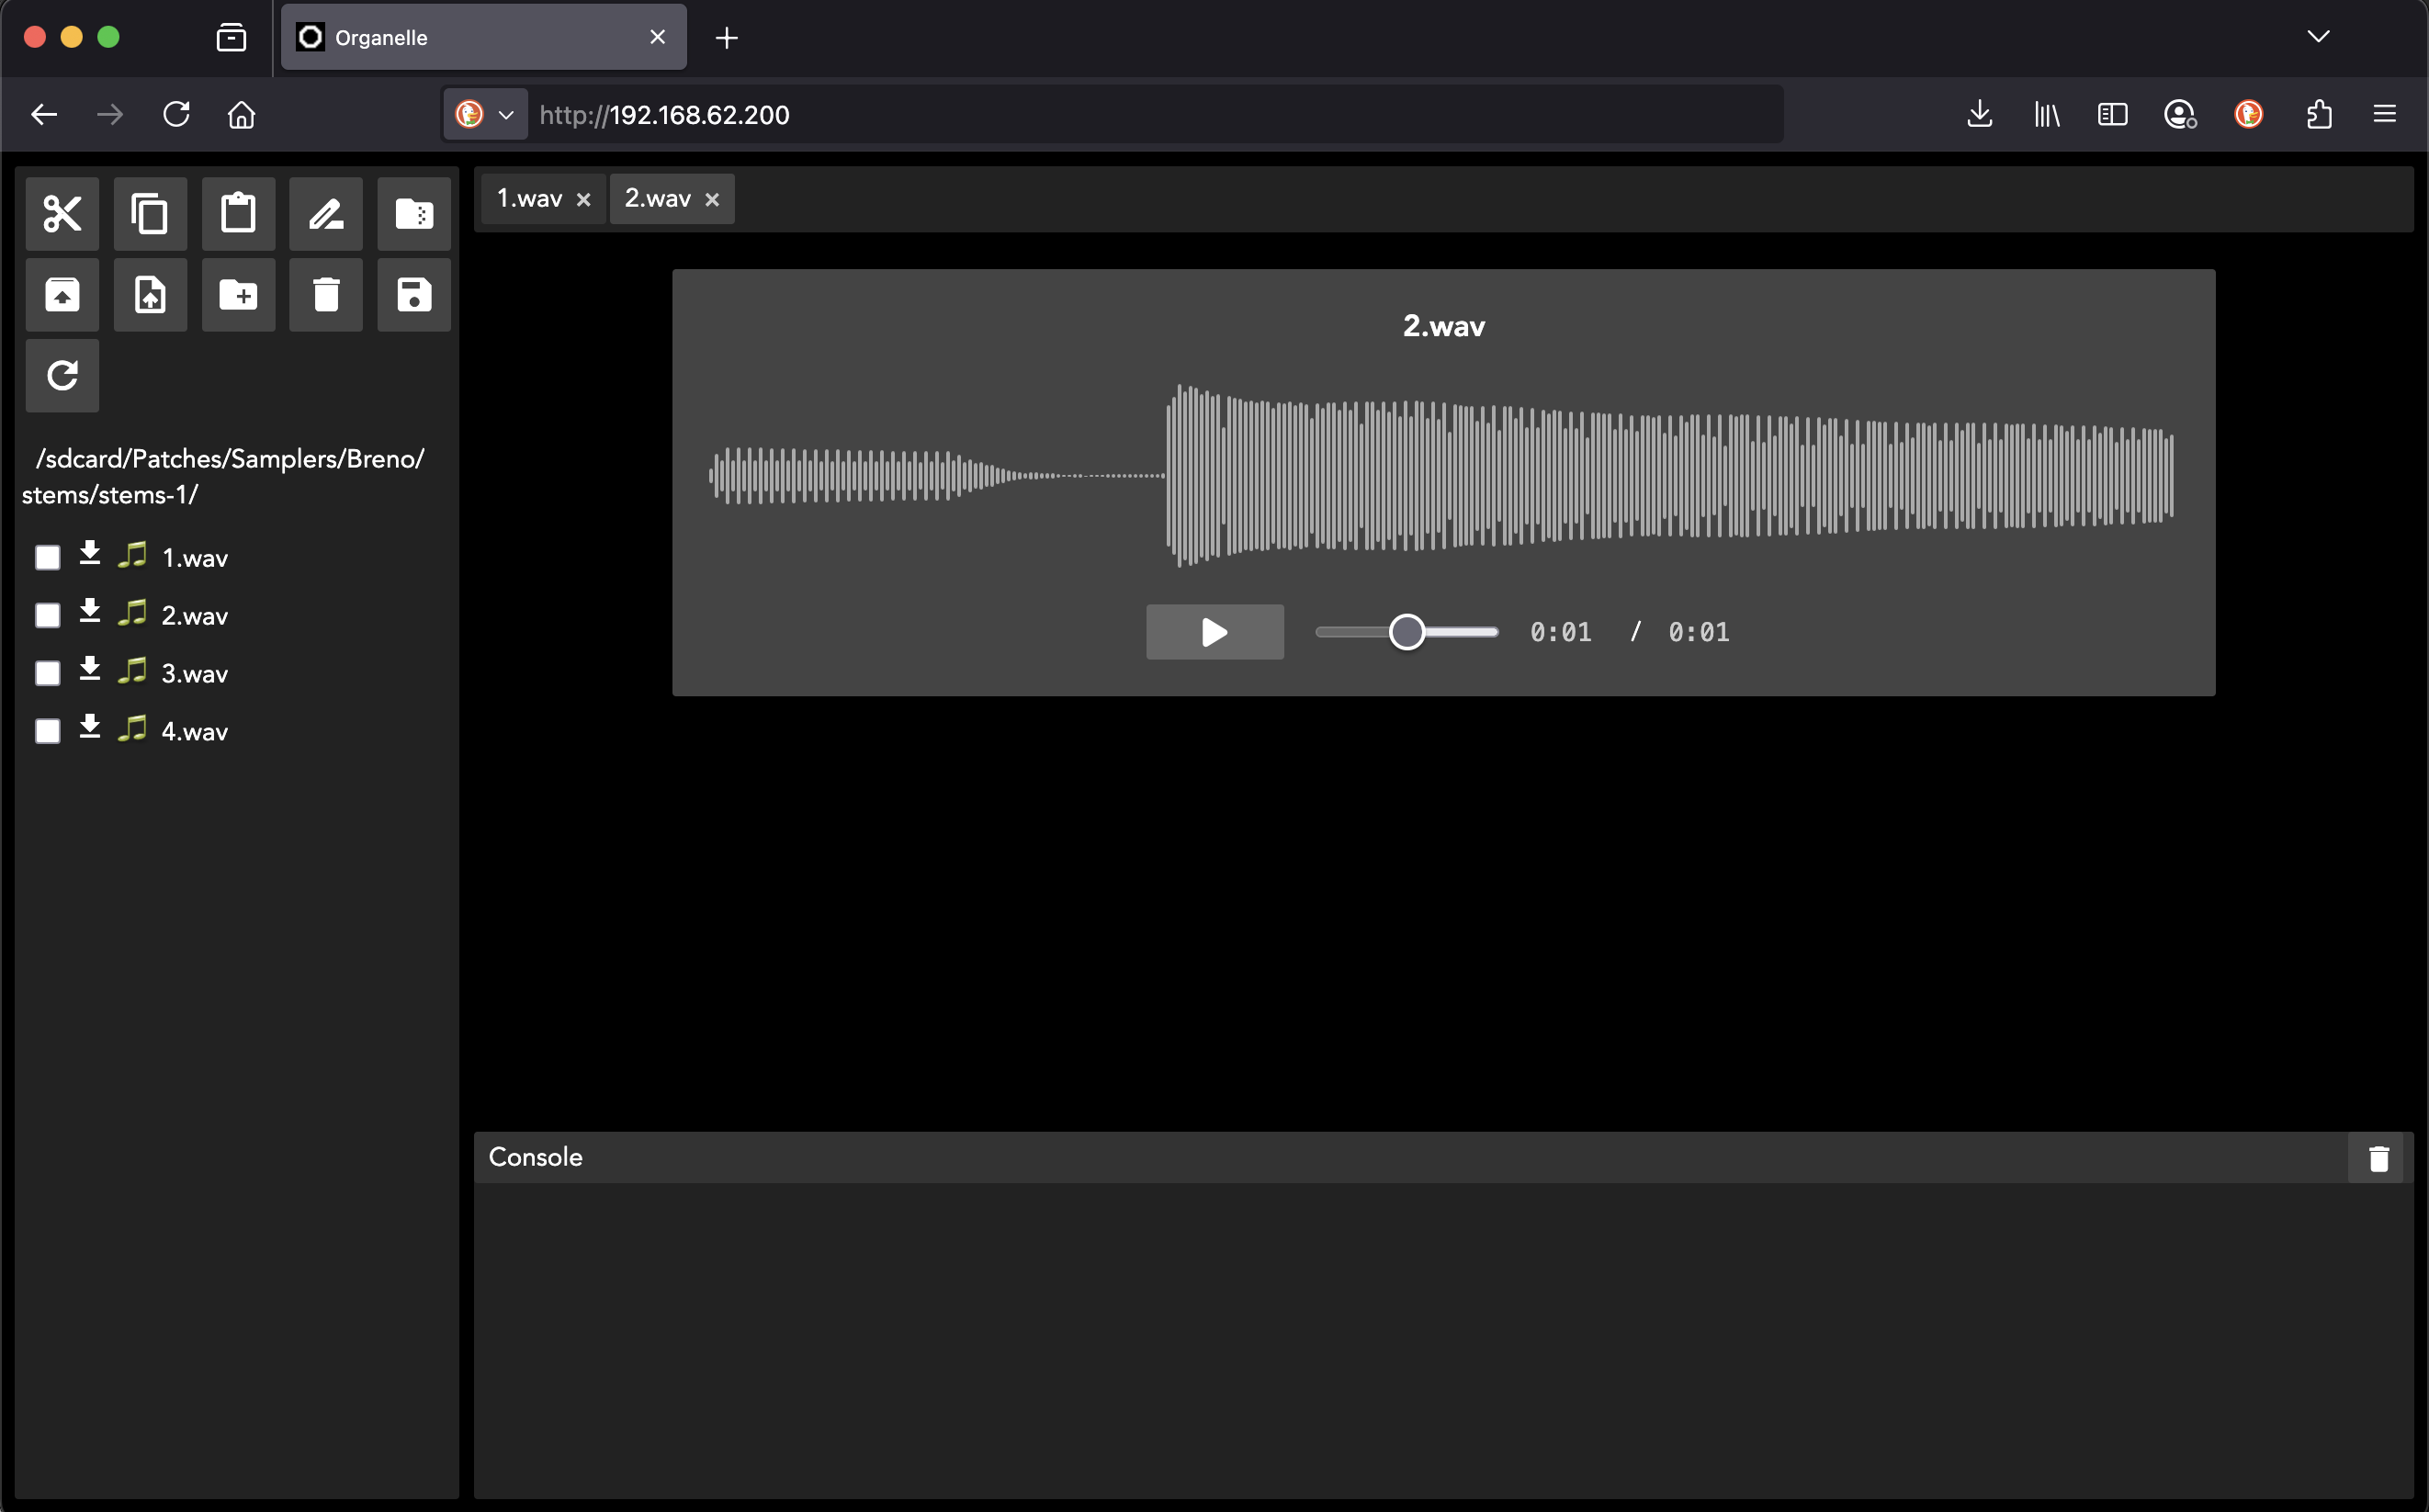
Task: Select the 2.wav editor tab
Action: (x=657, y=198)
